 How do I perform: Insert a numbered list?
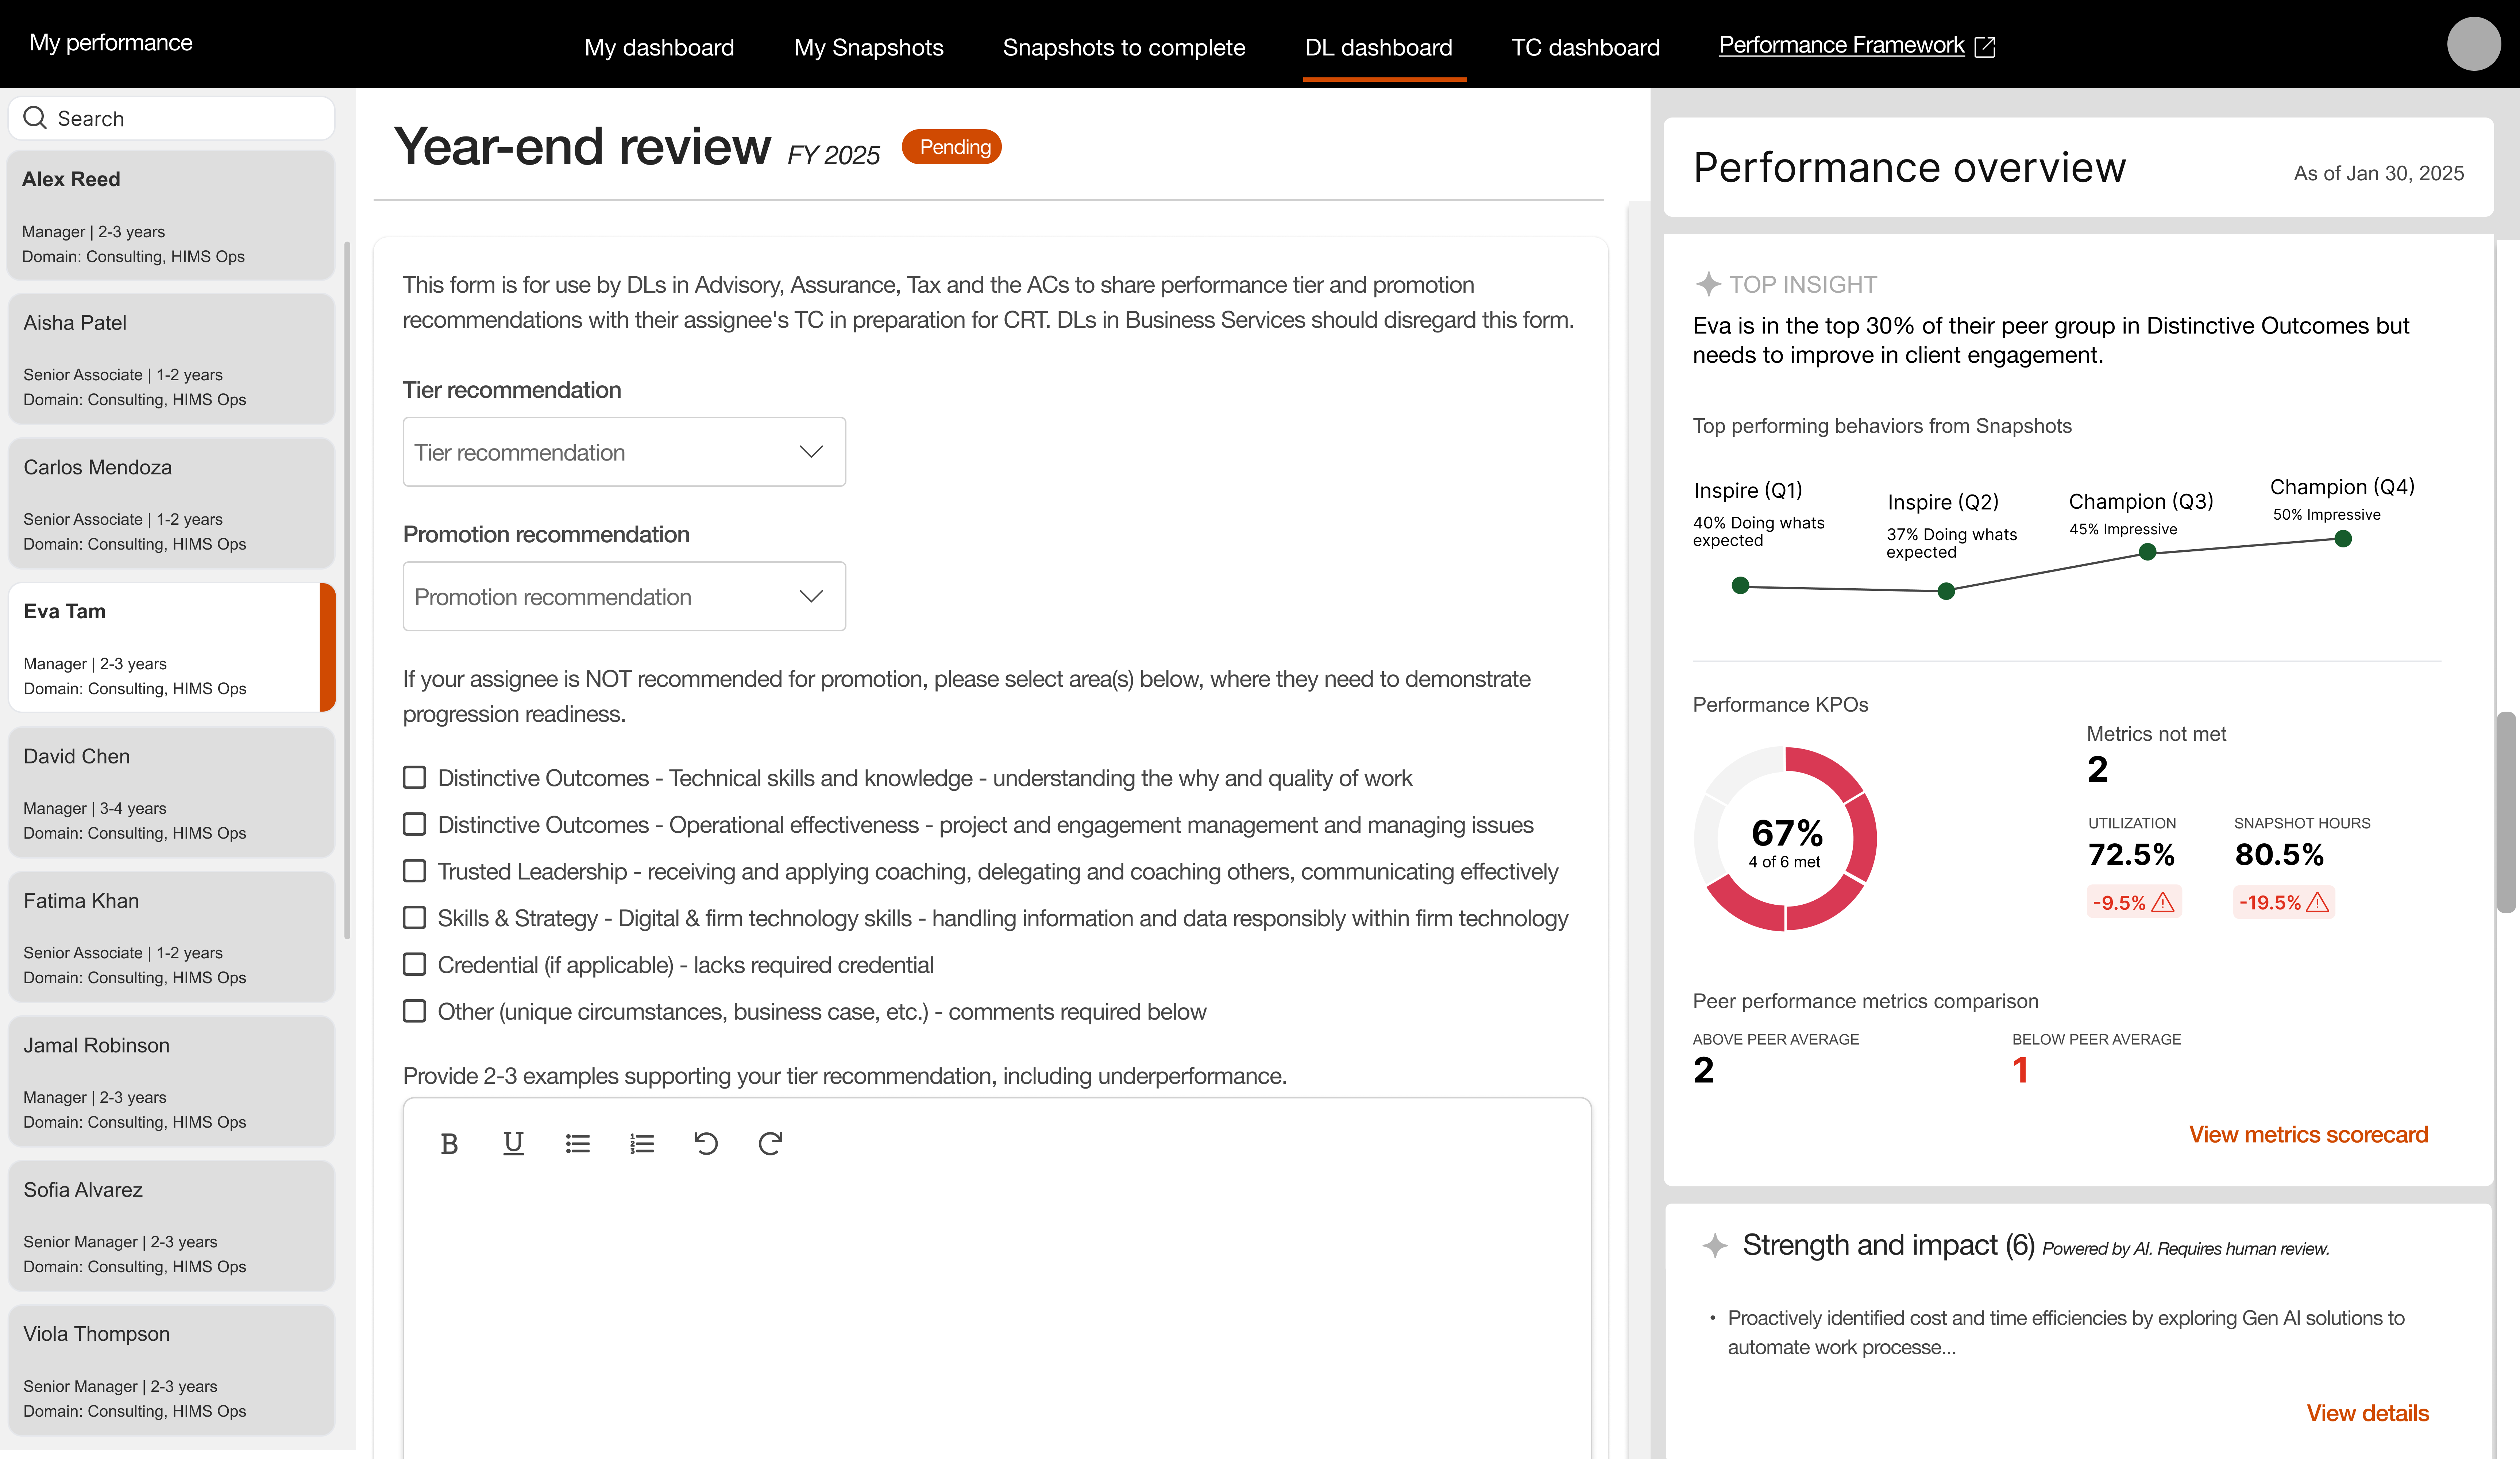pyautogui.click(x=641, y=1143)
